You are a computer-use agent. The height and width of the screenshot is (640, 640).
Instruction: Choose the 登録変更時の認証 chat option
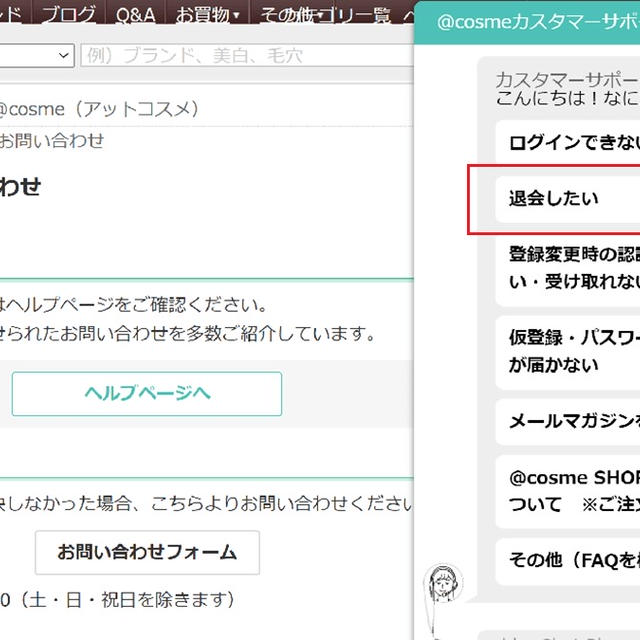pos(568,269)
